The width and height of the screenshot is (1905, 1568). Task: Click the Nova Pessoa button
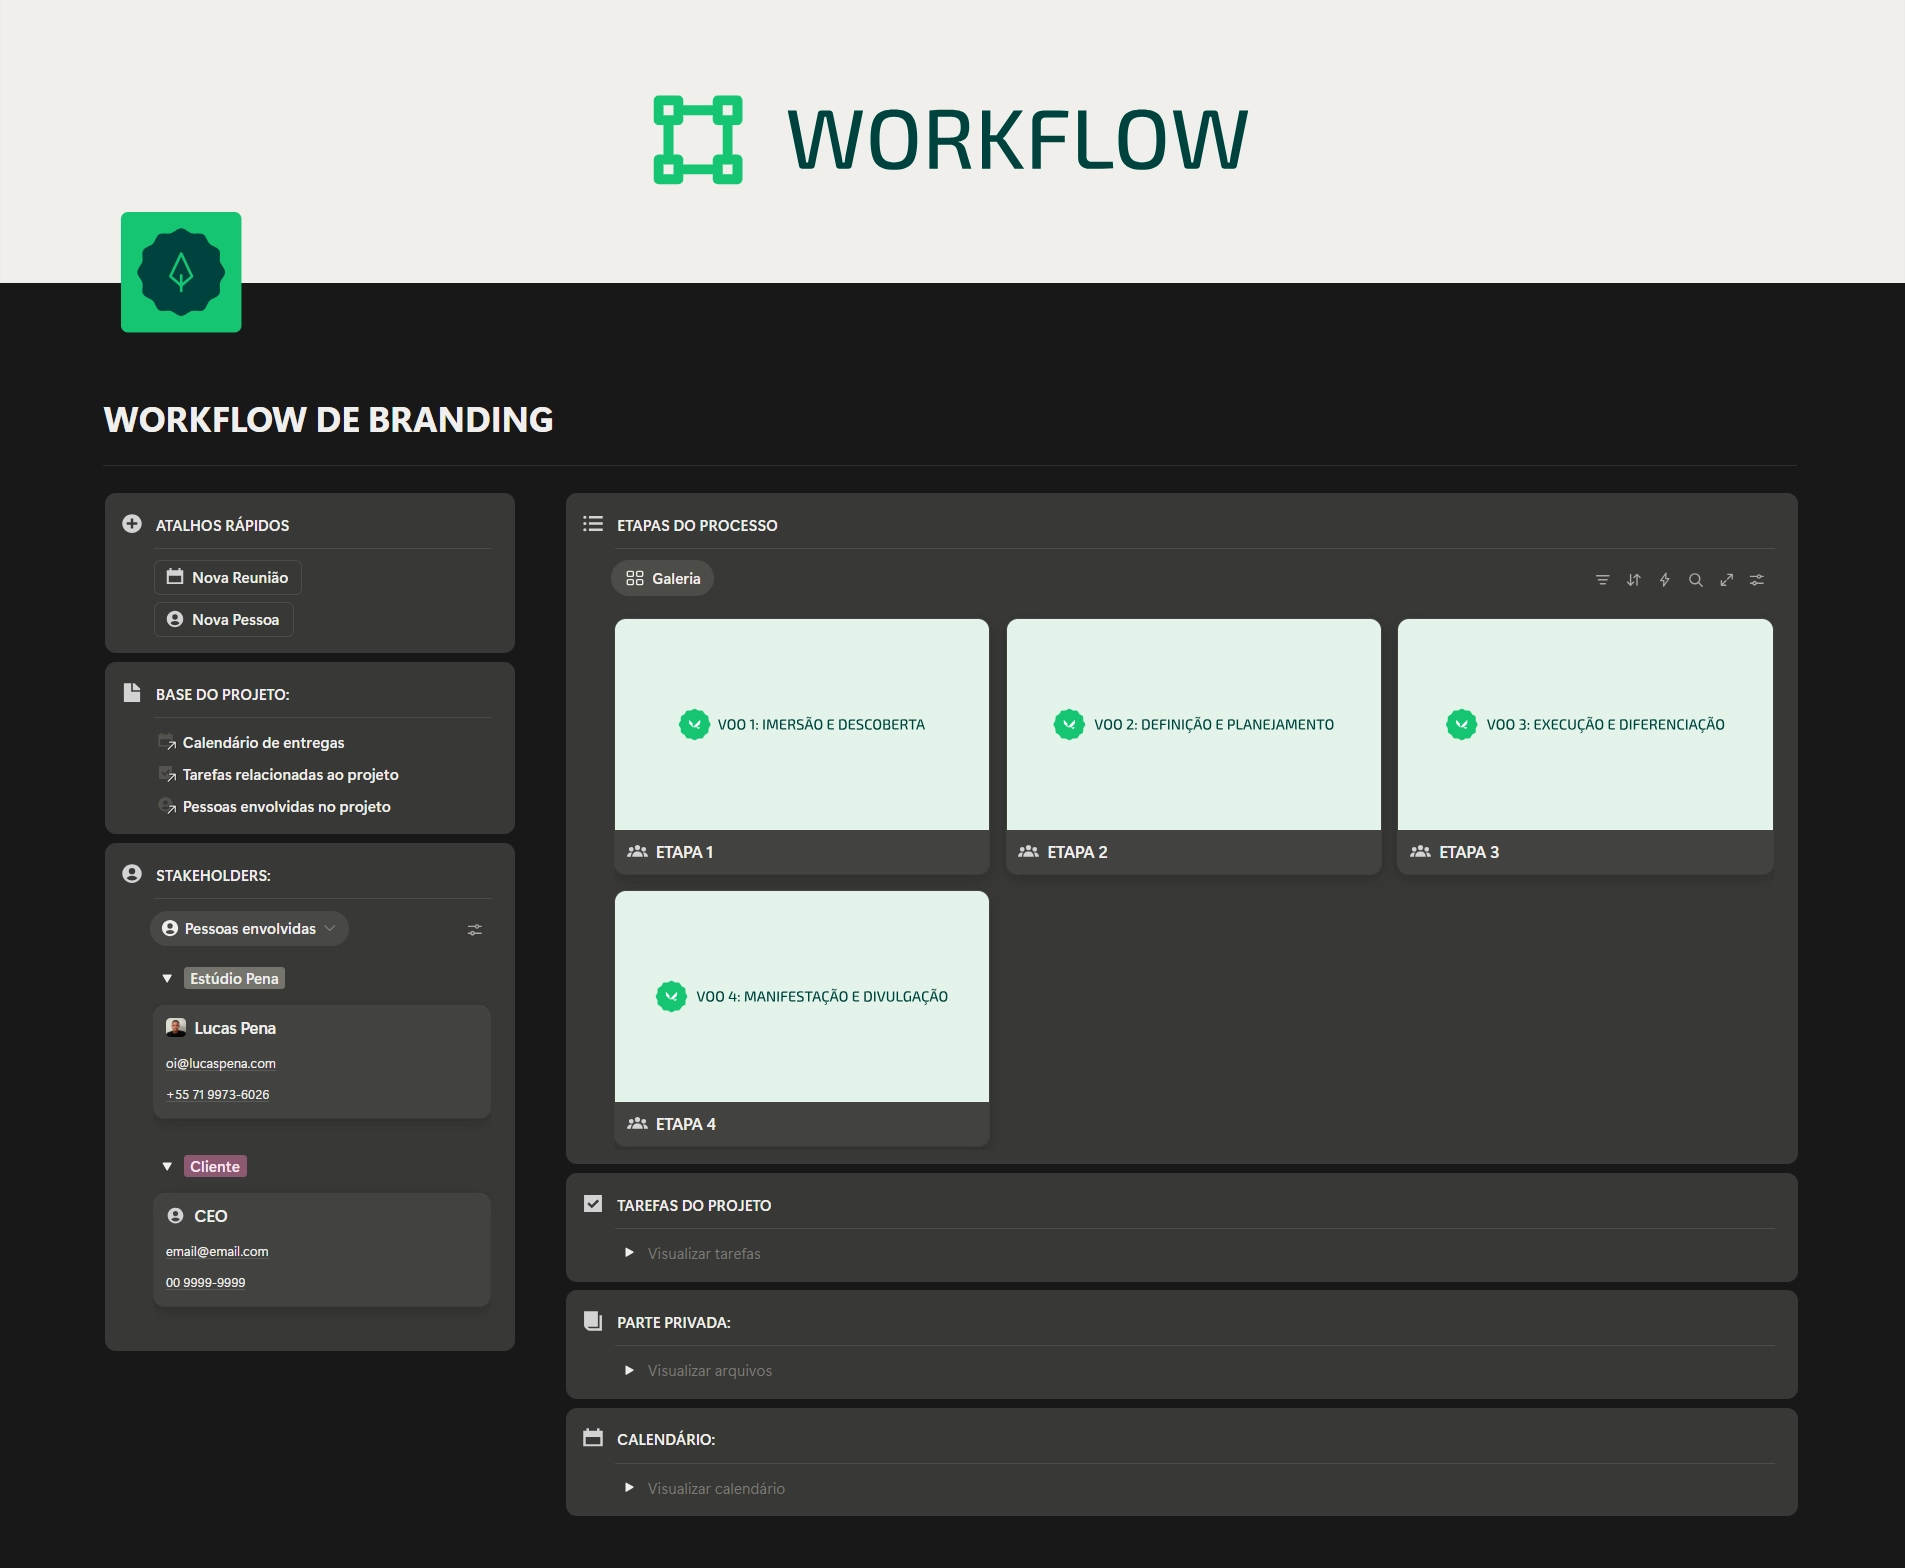point(224,620)
